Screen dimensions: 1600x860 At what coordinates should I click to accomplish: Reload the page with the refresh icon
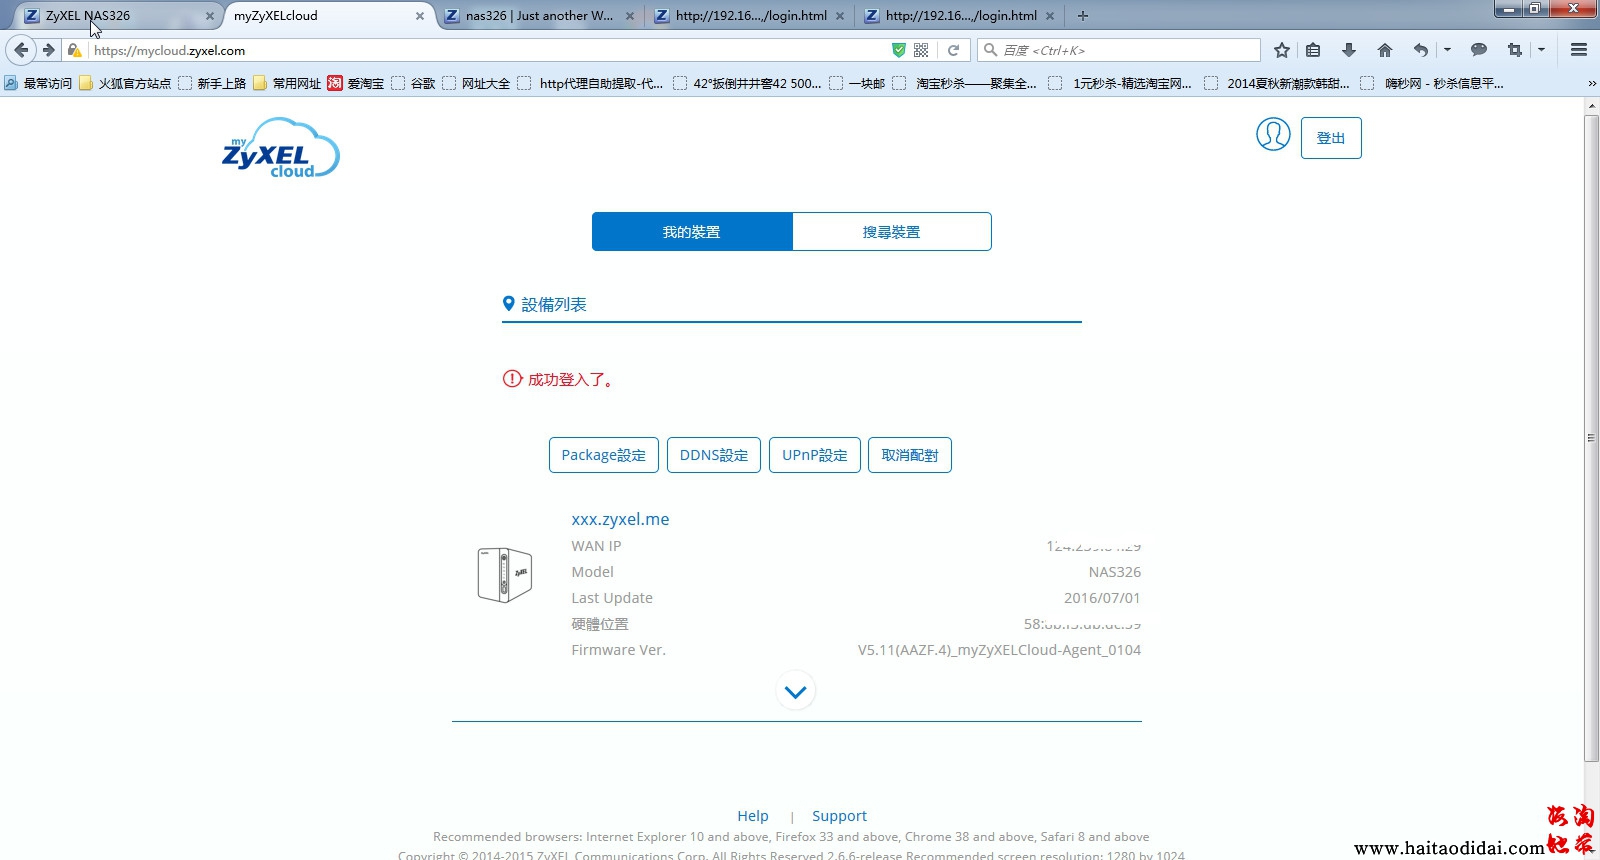coord(954,50)
